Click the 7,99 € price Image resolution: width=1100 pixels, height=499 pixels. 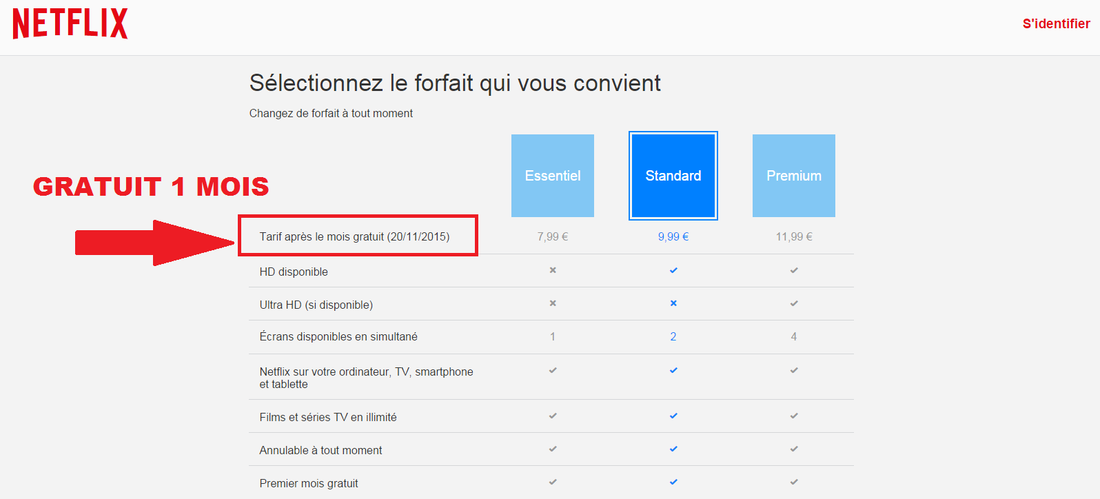pos(553,237)
